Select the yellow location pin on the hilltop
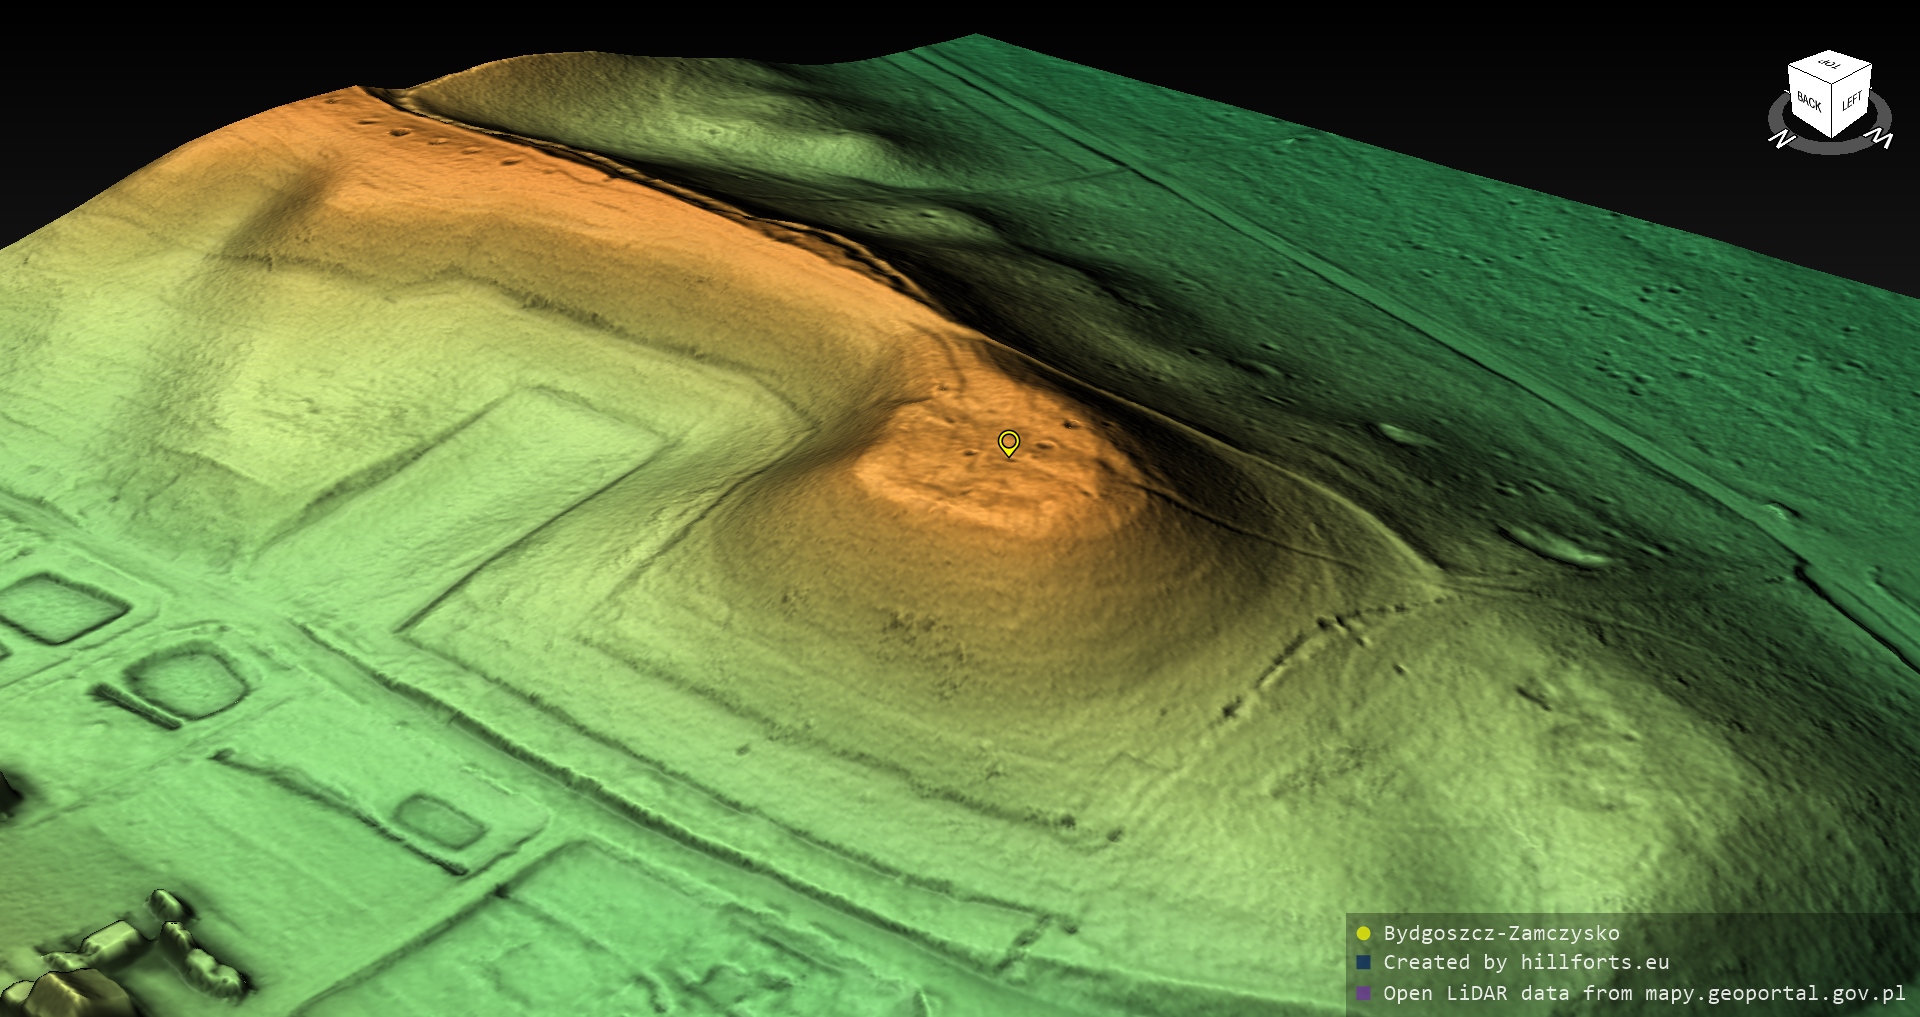Image resolution: width=1920 pixels, height=1017 pixels. (x=1009, y=442)
